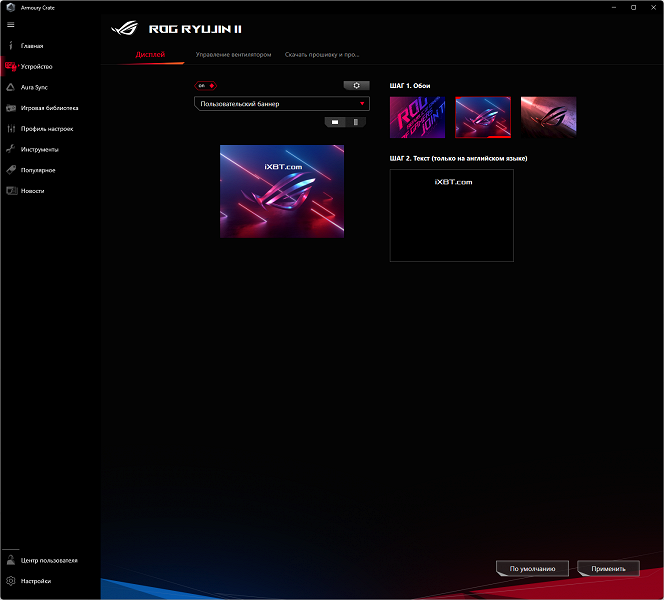Choose the blue-red neon ROG wallpaper thumbnail
Screen dimensions: 664x600
483,117
